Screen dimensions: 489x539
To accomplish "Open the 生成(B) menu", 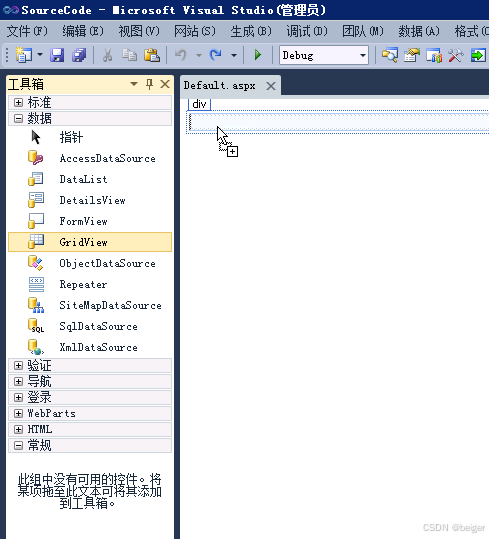I will [251, 31].
